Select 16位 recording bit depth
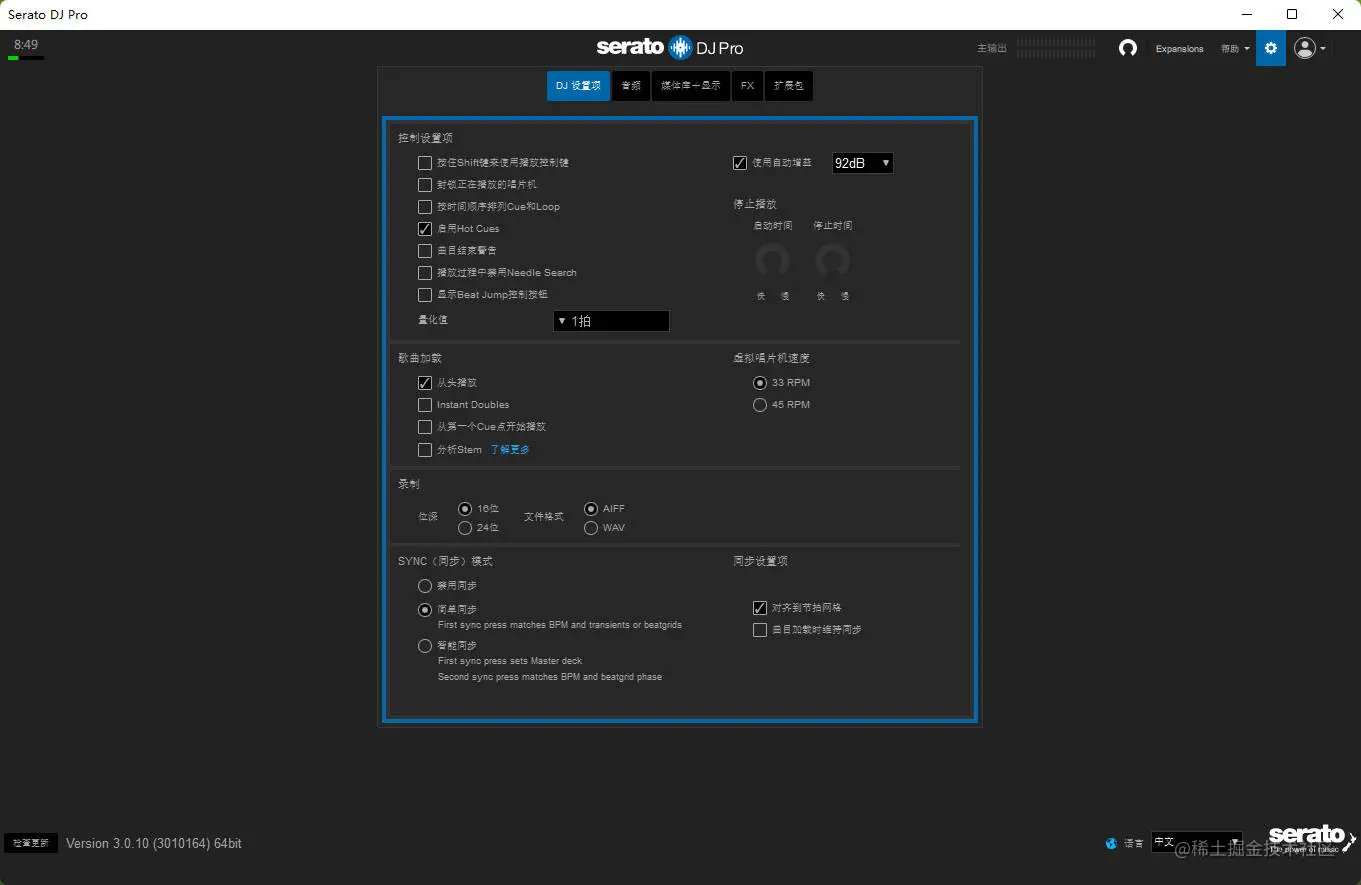The image size is (1361, 885). (x=465, y=509)
